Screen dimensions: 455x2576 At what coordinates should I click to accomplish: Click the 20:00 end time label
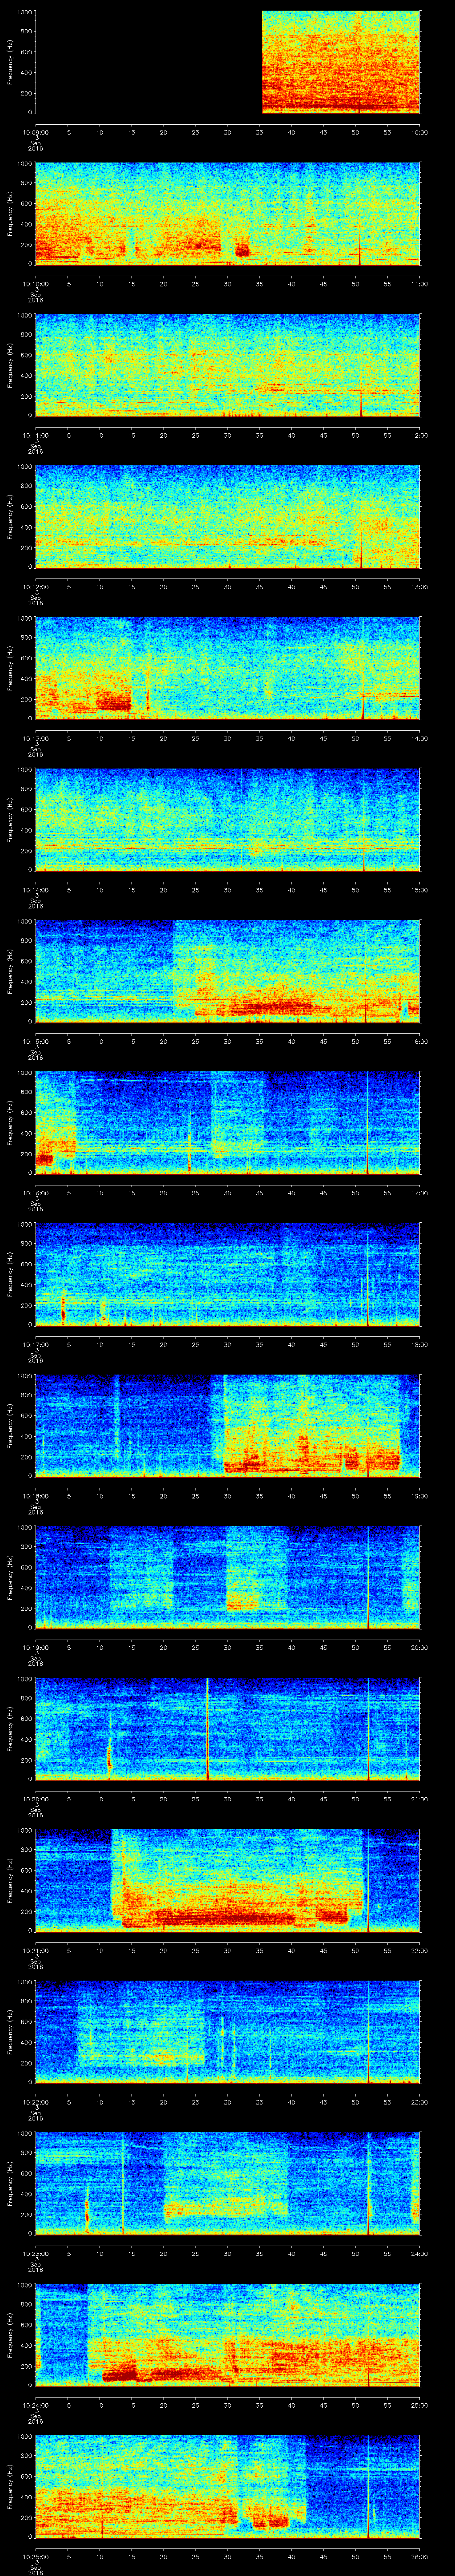point(419,1647)
